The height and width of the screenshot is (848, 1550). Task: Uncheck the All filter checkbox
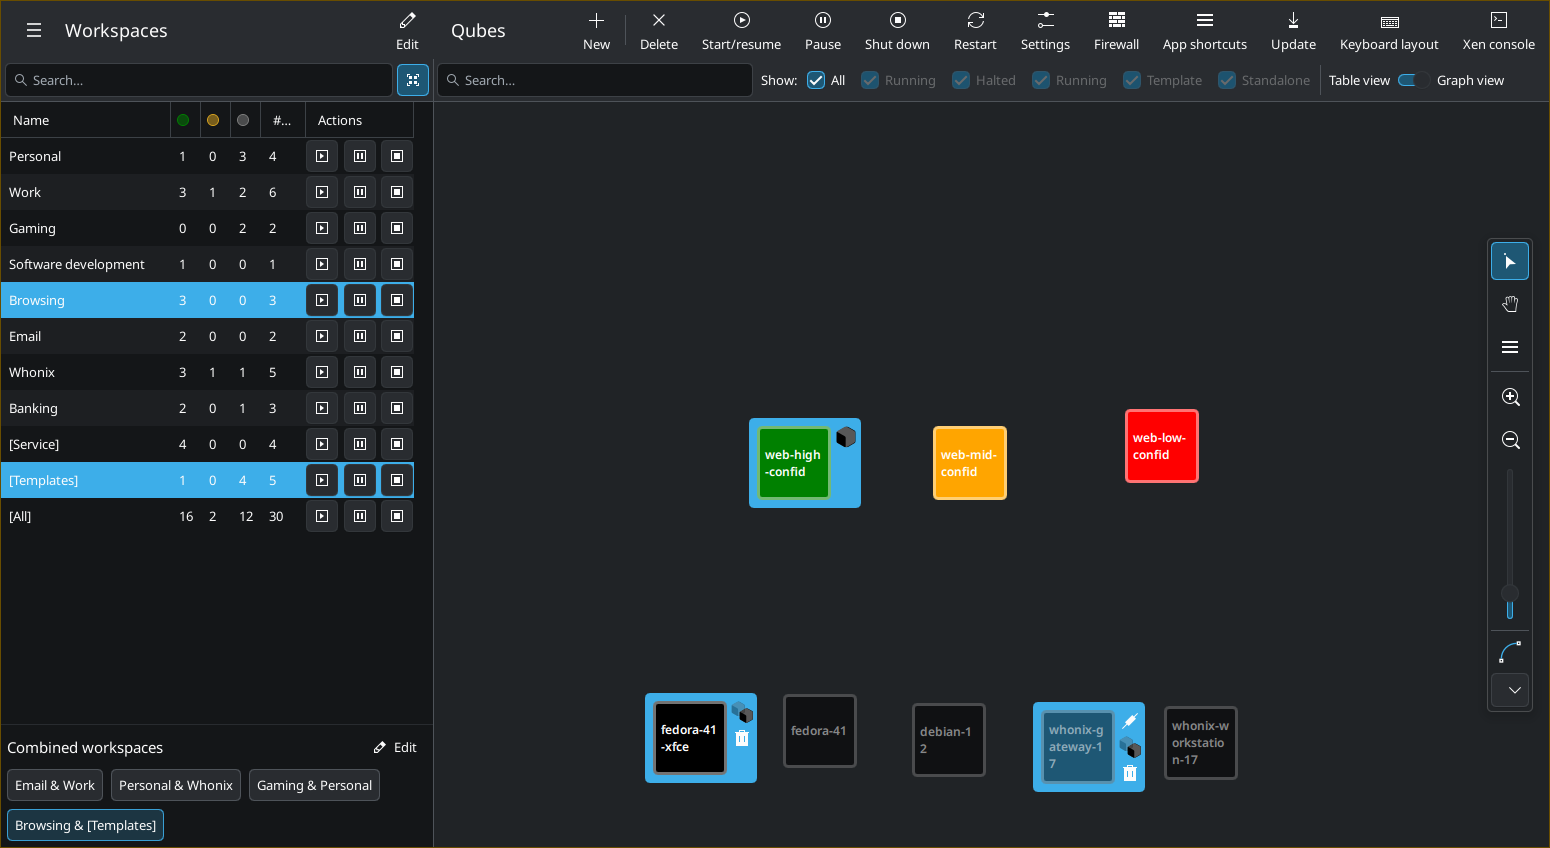(x=816, y=80)
